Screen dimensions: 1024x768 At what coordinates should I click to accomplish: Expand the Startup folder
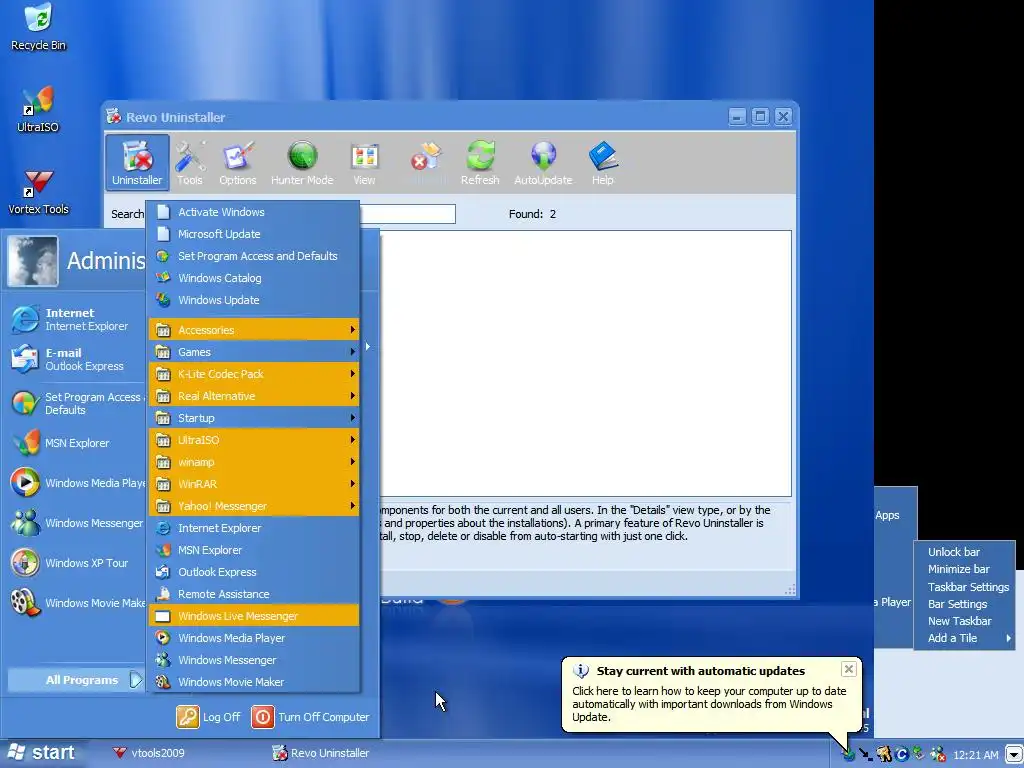click(254, 418)
